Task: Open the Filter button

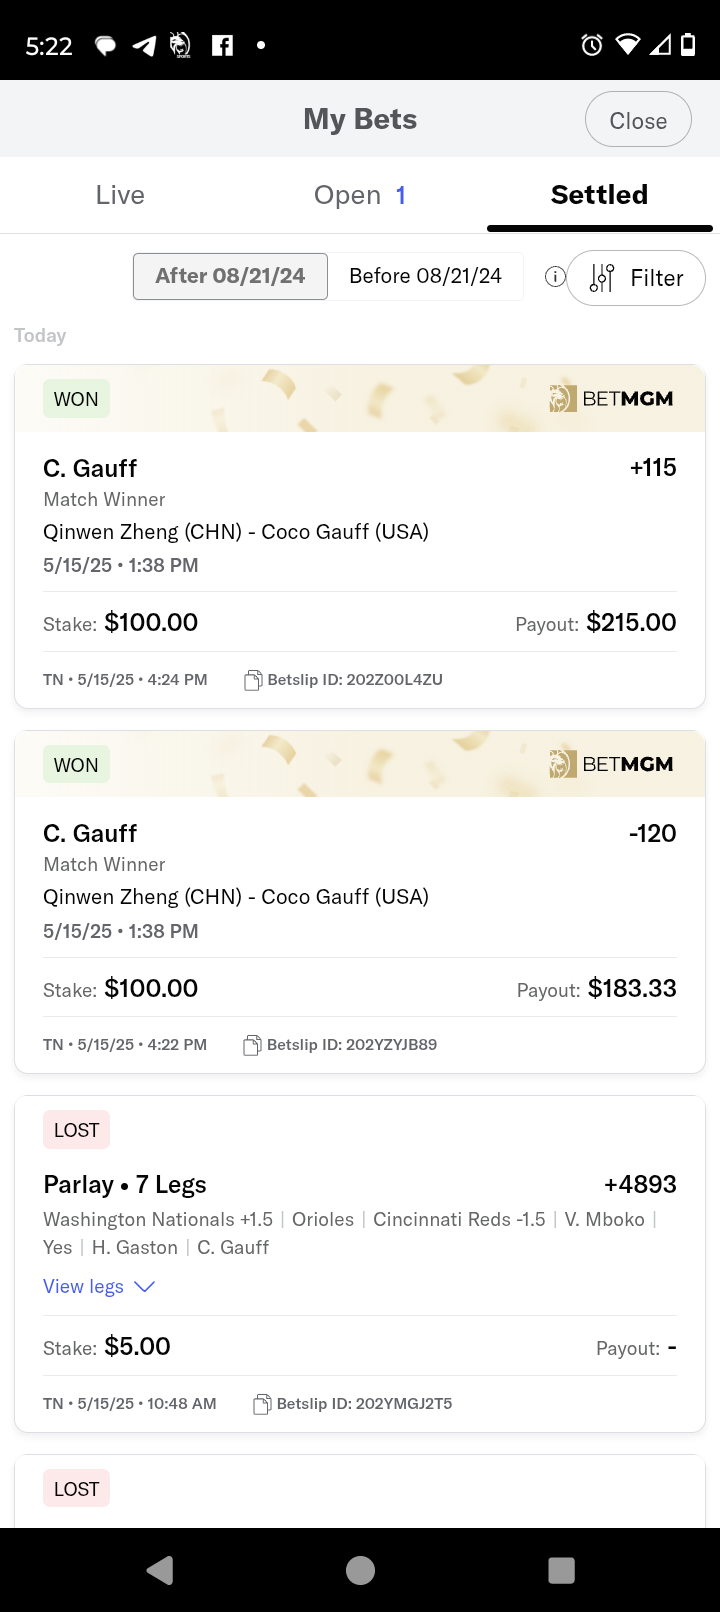Action: pyautogui.click(x=636, y=278)
